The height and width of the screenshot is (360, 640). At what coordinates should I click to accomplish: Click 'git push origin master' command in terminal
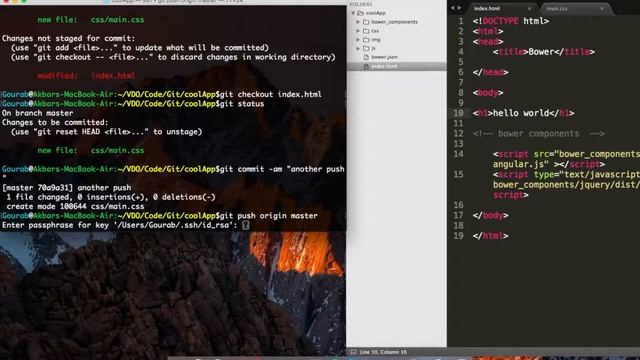coord(269,216)
